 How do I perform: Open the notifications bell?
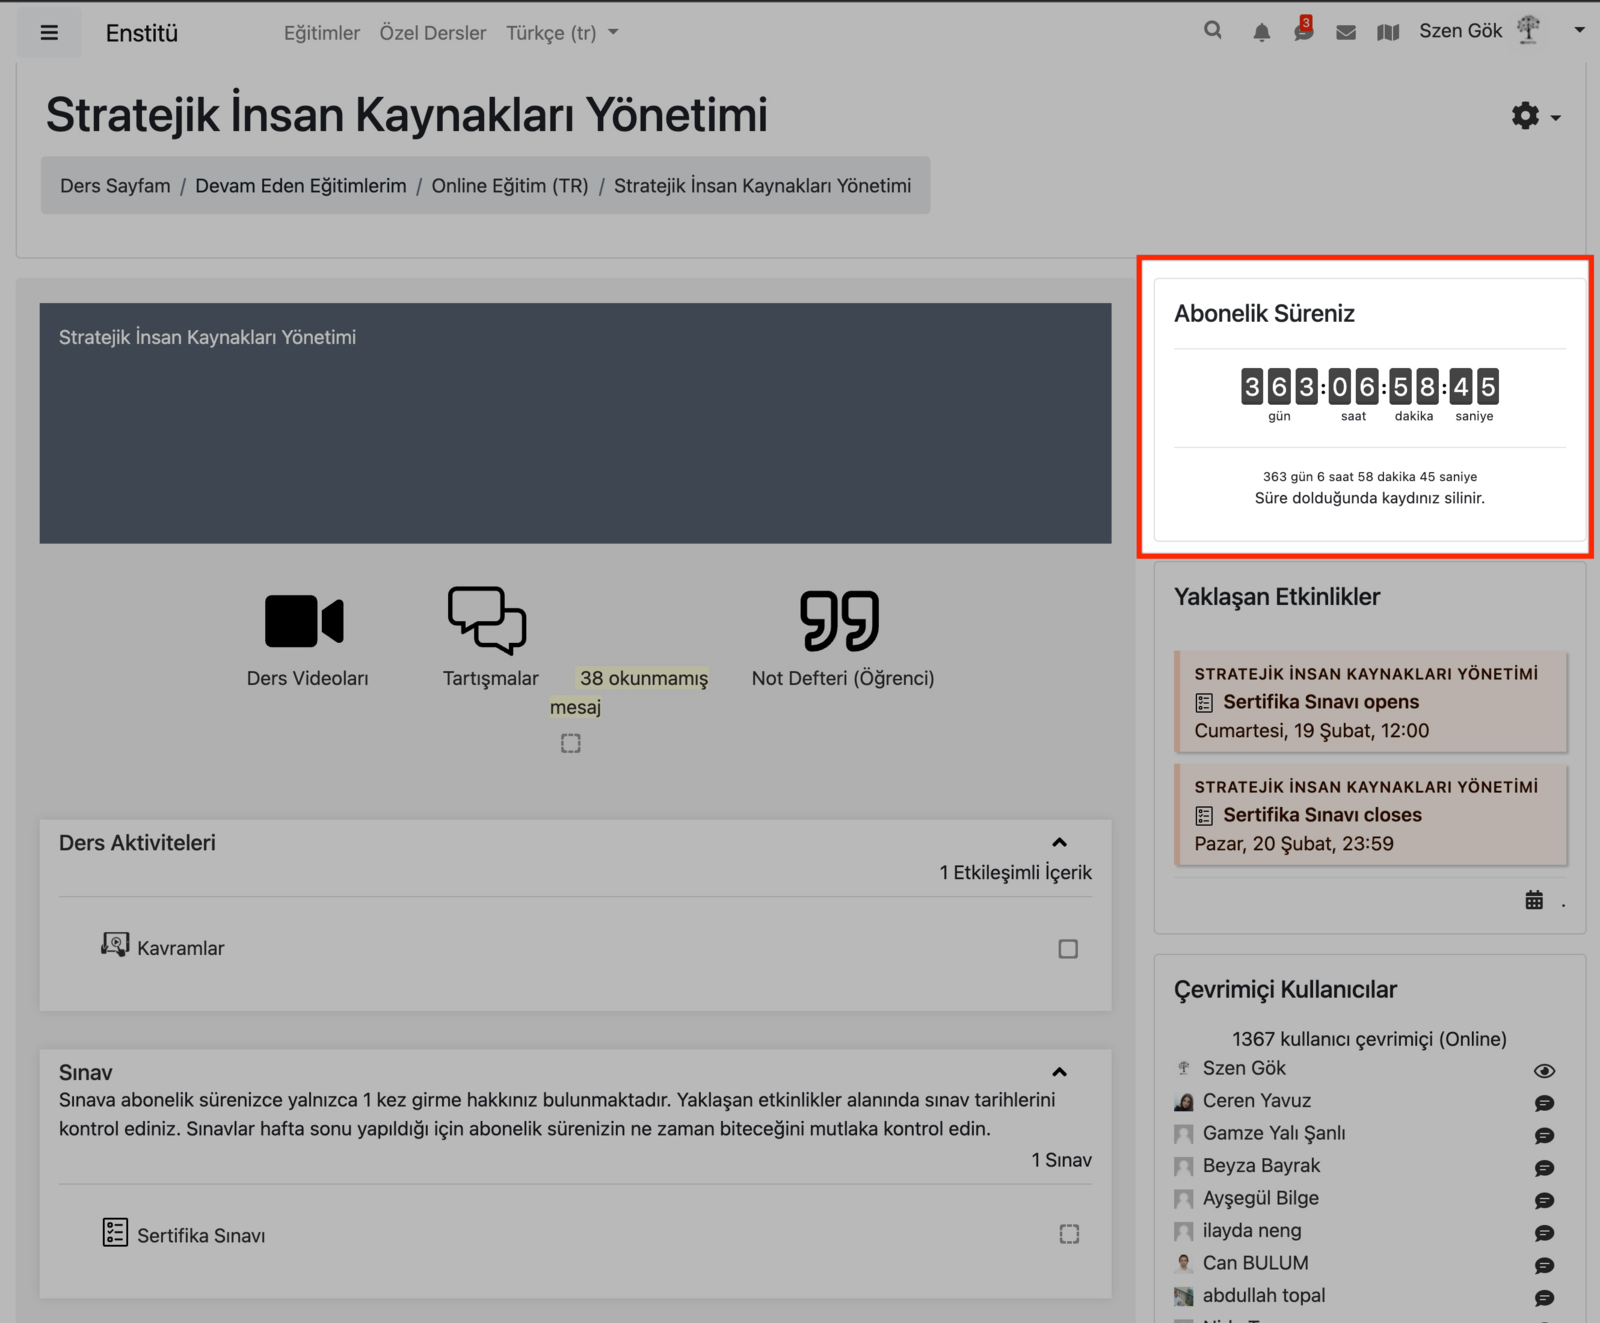1261,33
